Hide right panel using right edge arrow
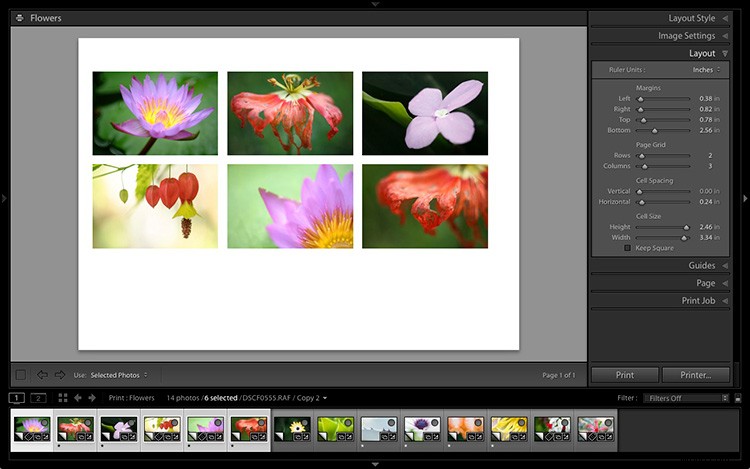Screen dimensions: 750x469 coord(745,198)
